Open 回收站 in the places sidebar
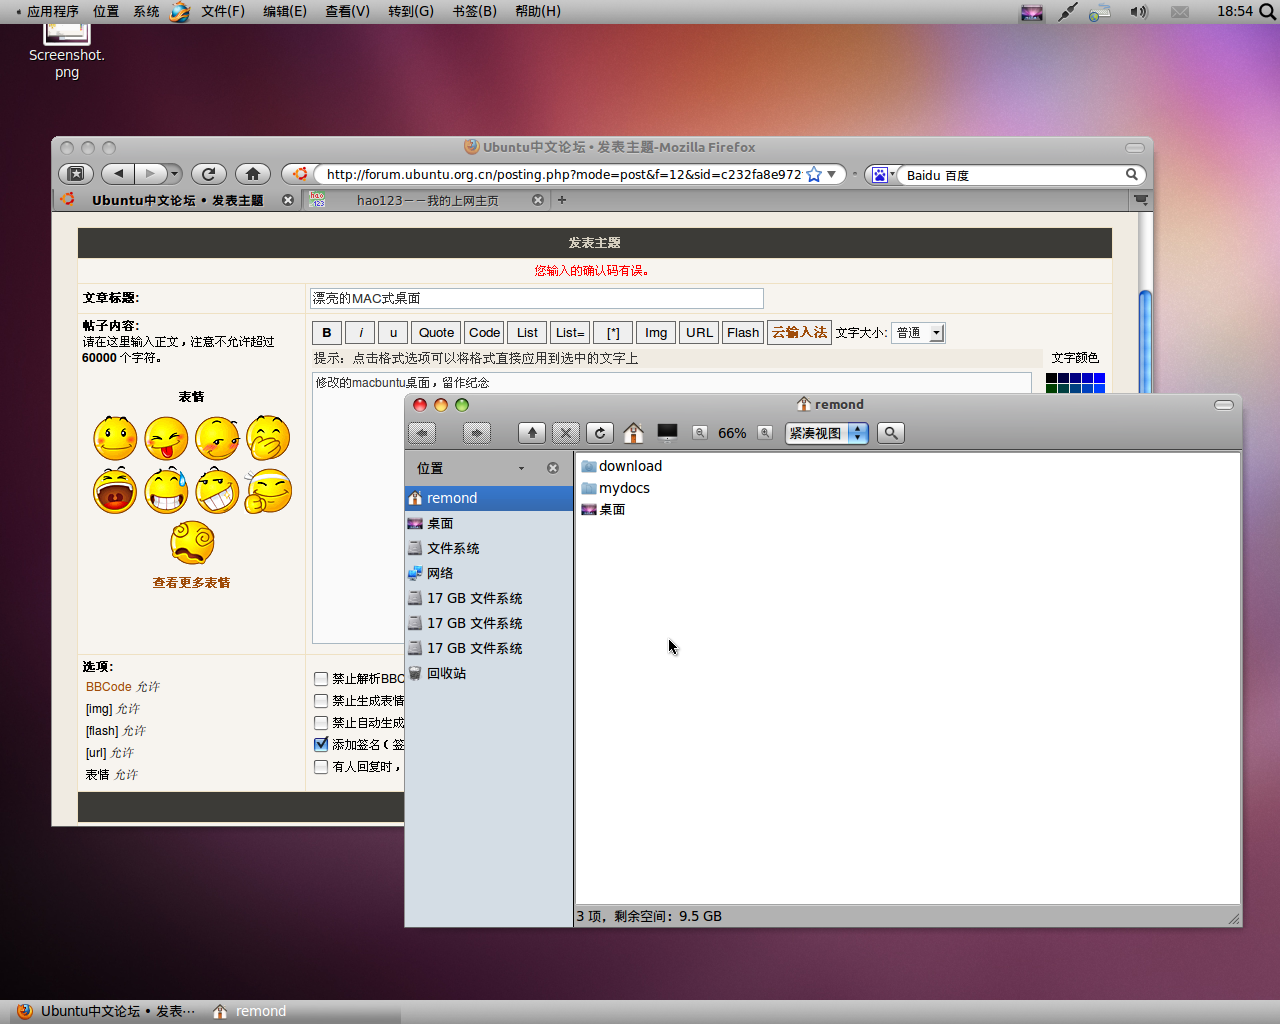1280x1024 pixels. pos(489,673)
